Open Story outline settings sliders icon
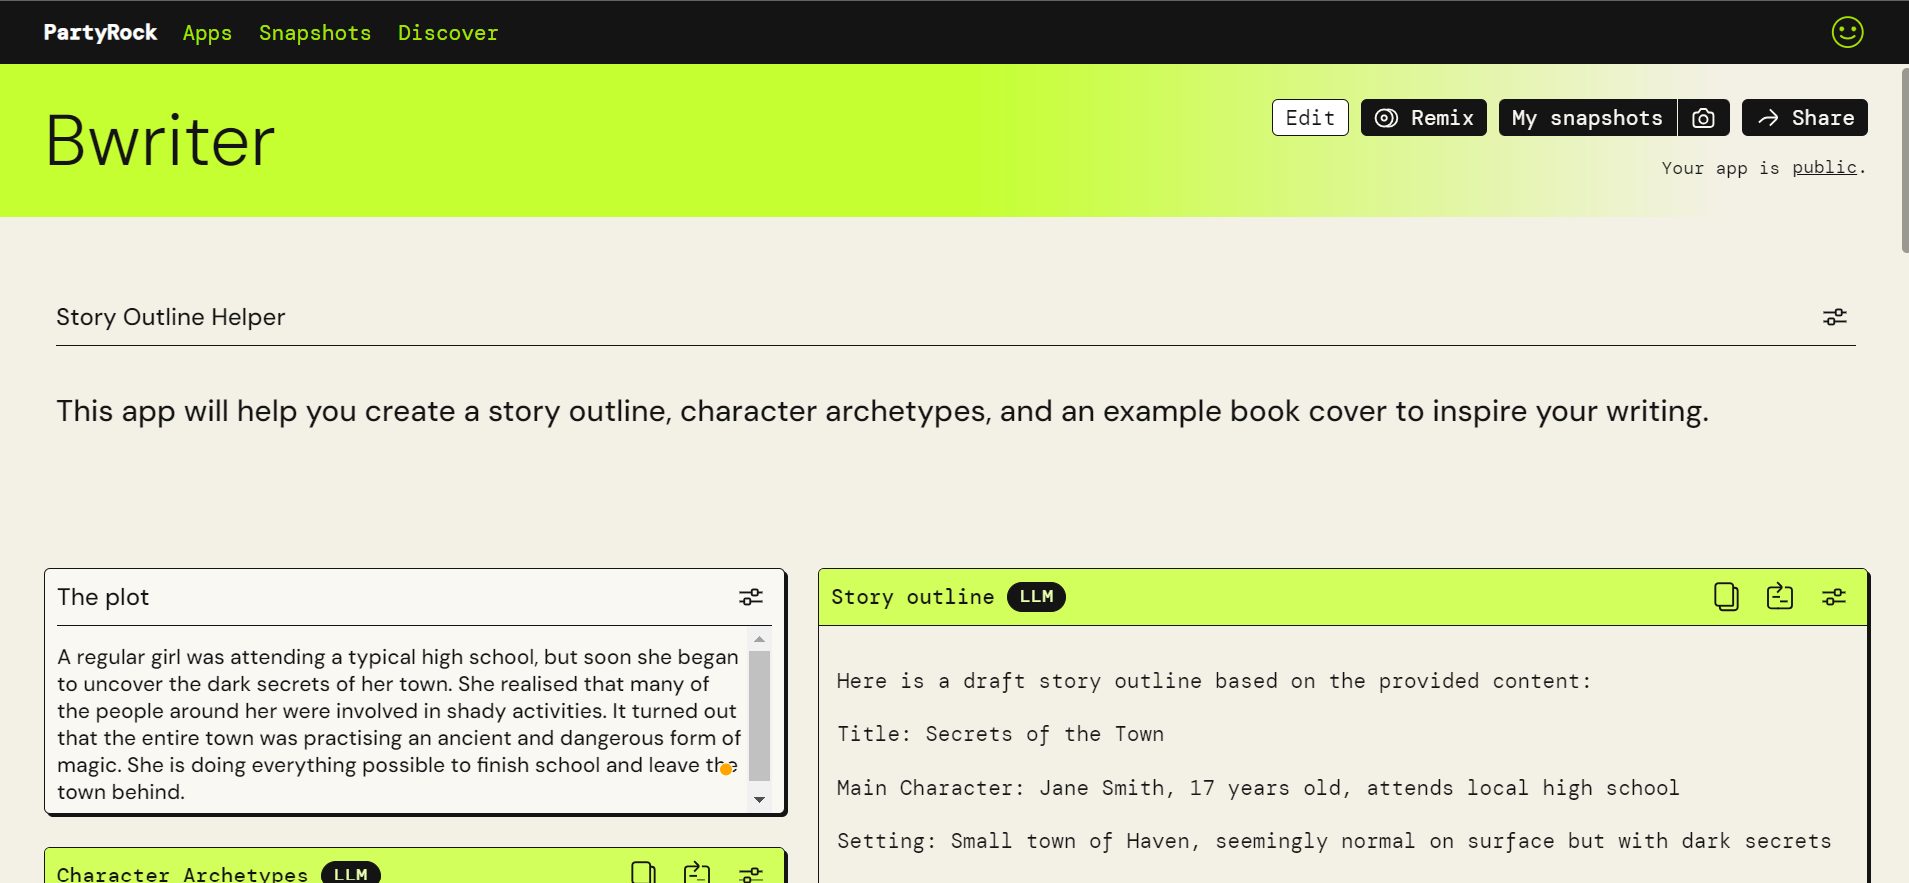 point(1834,597)
